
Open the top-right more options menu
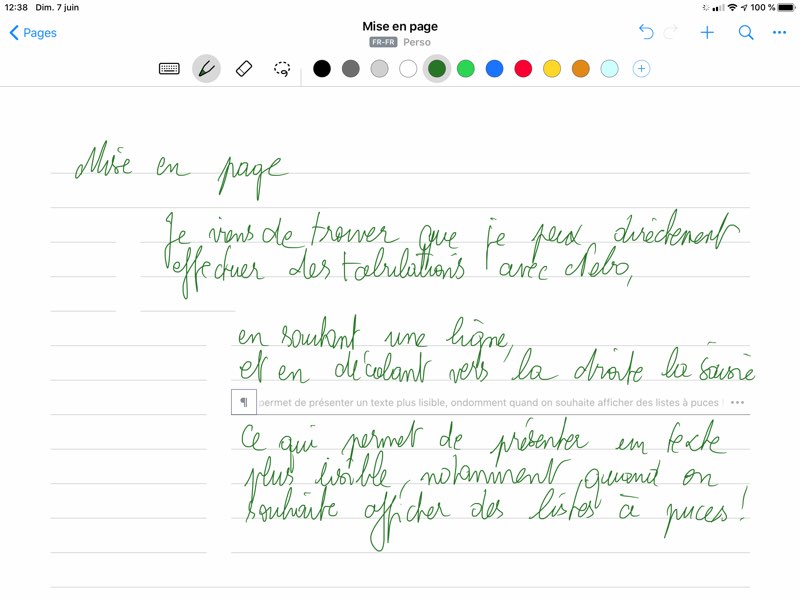(779, 33)
